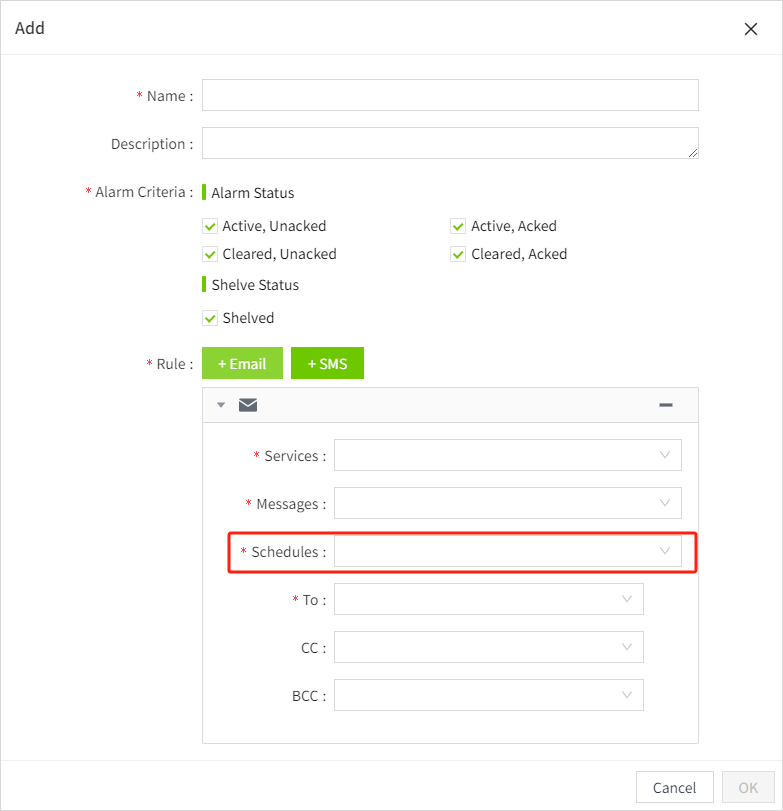Open the Schedules dropdown
Screen dimensions: 783x811
[507, 551]
